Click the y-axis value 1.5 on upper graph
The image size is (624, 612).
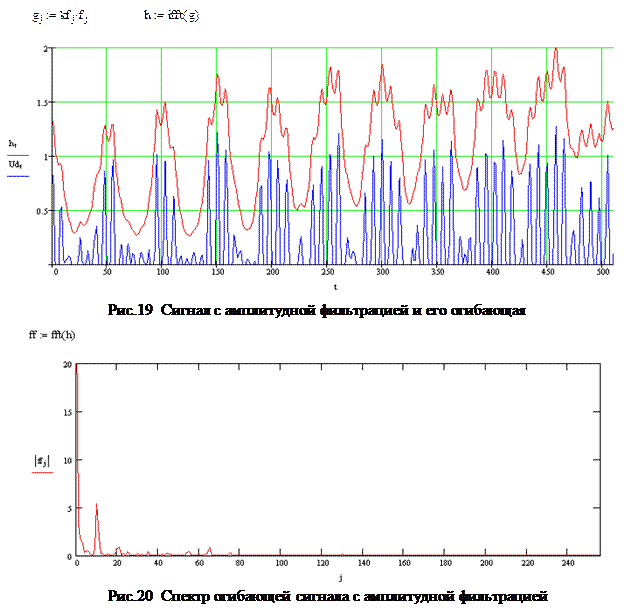tap(41, 102)
